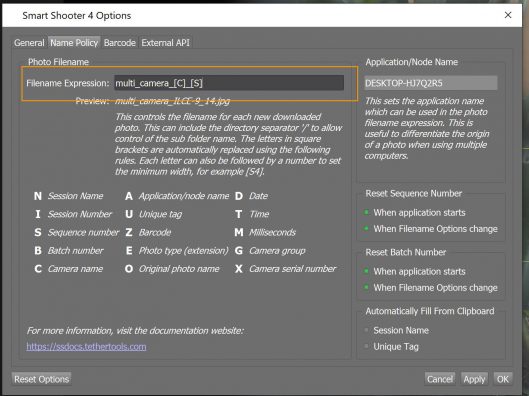
Task: Open the External API tab
Action: (x=165, y=43)
